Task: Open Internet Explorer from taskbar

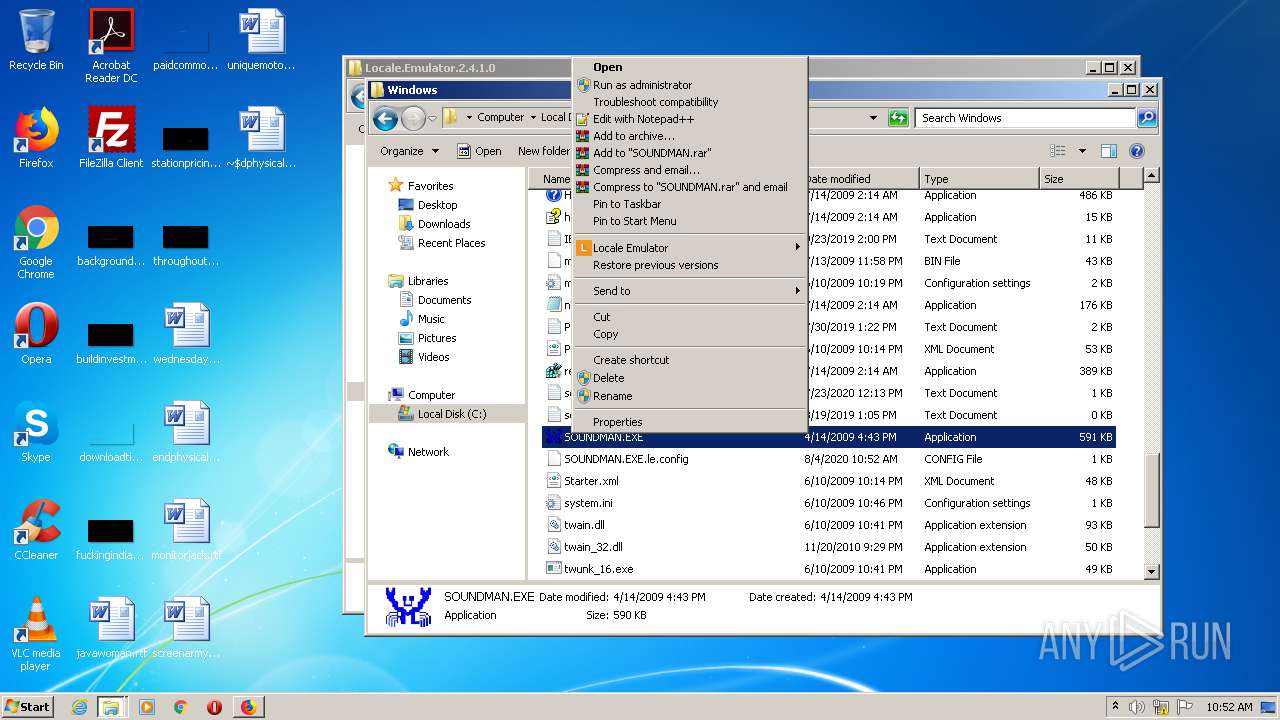Action: pos(79,707)
